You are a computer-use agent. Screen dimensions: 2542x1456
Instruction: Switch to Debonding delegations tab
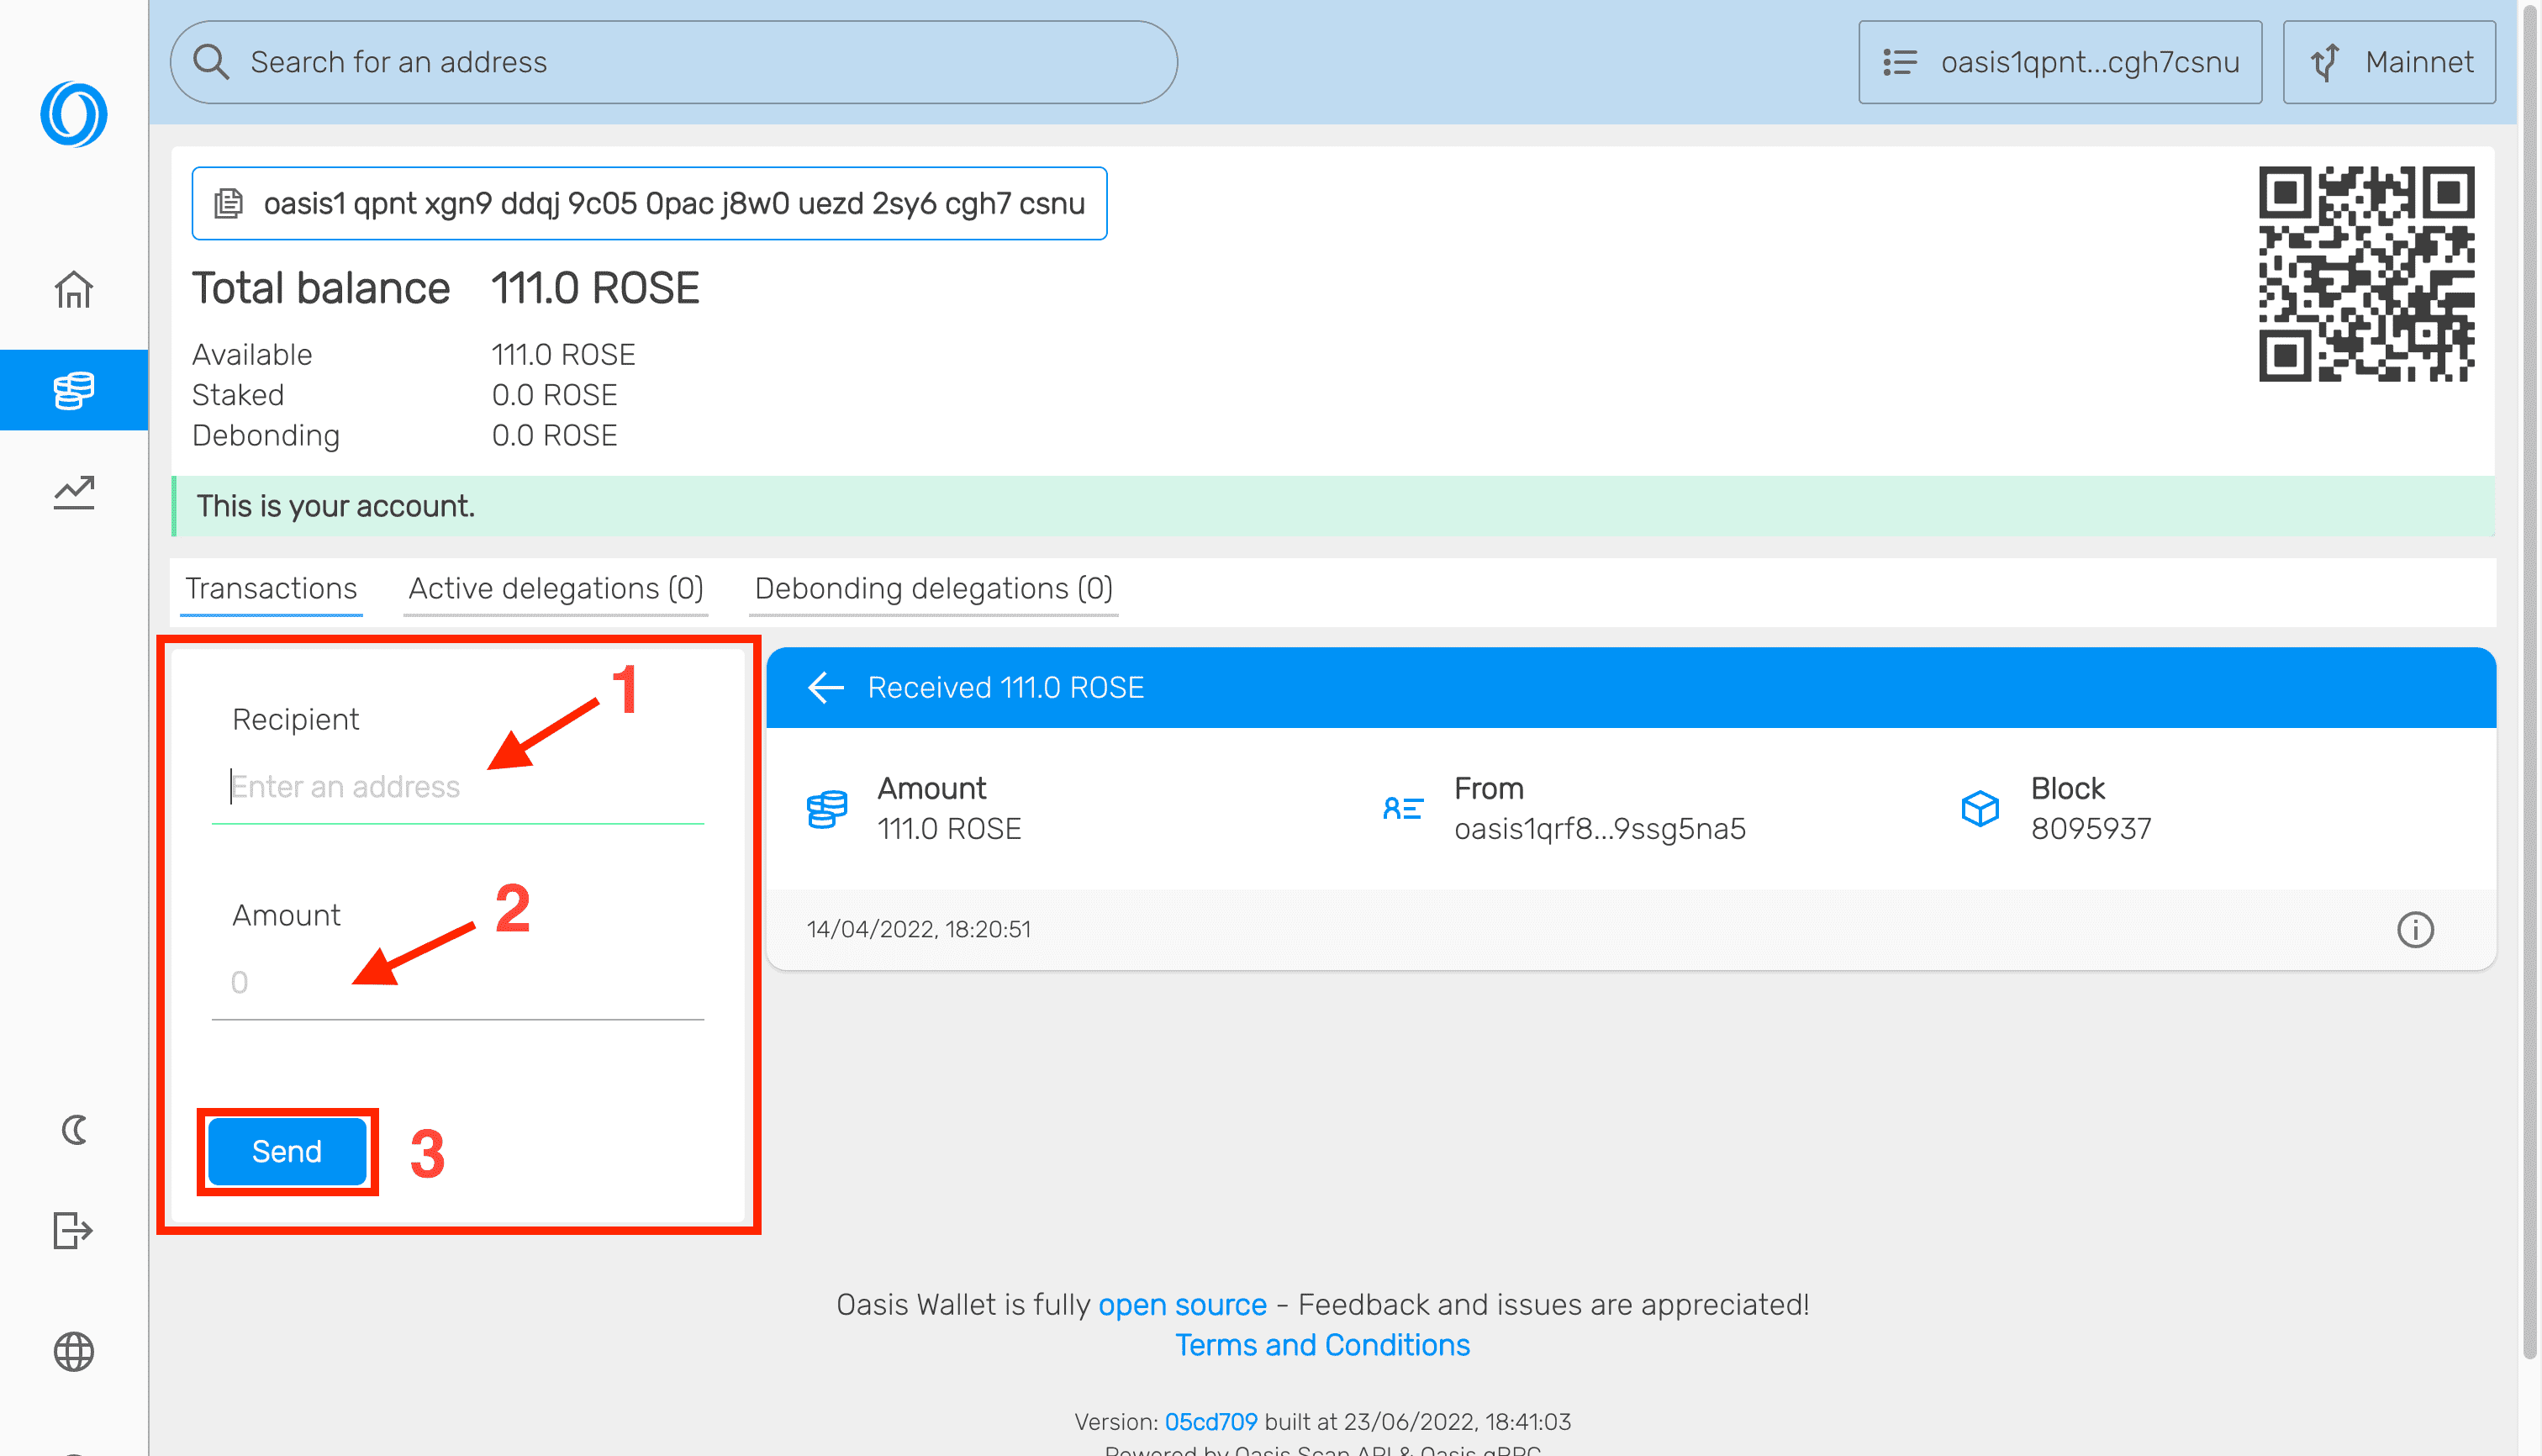click(934, 588)
